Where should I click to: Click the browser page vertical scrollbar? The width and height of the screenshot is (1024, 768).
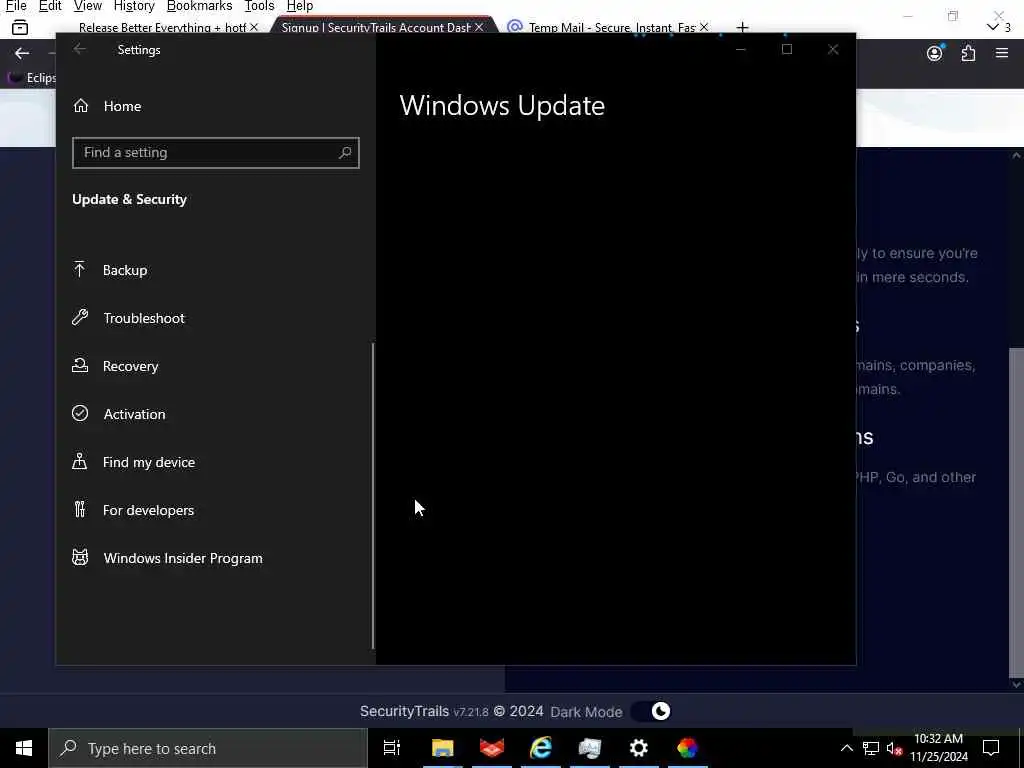(1016, 513)
